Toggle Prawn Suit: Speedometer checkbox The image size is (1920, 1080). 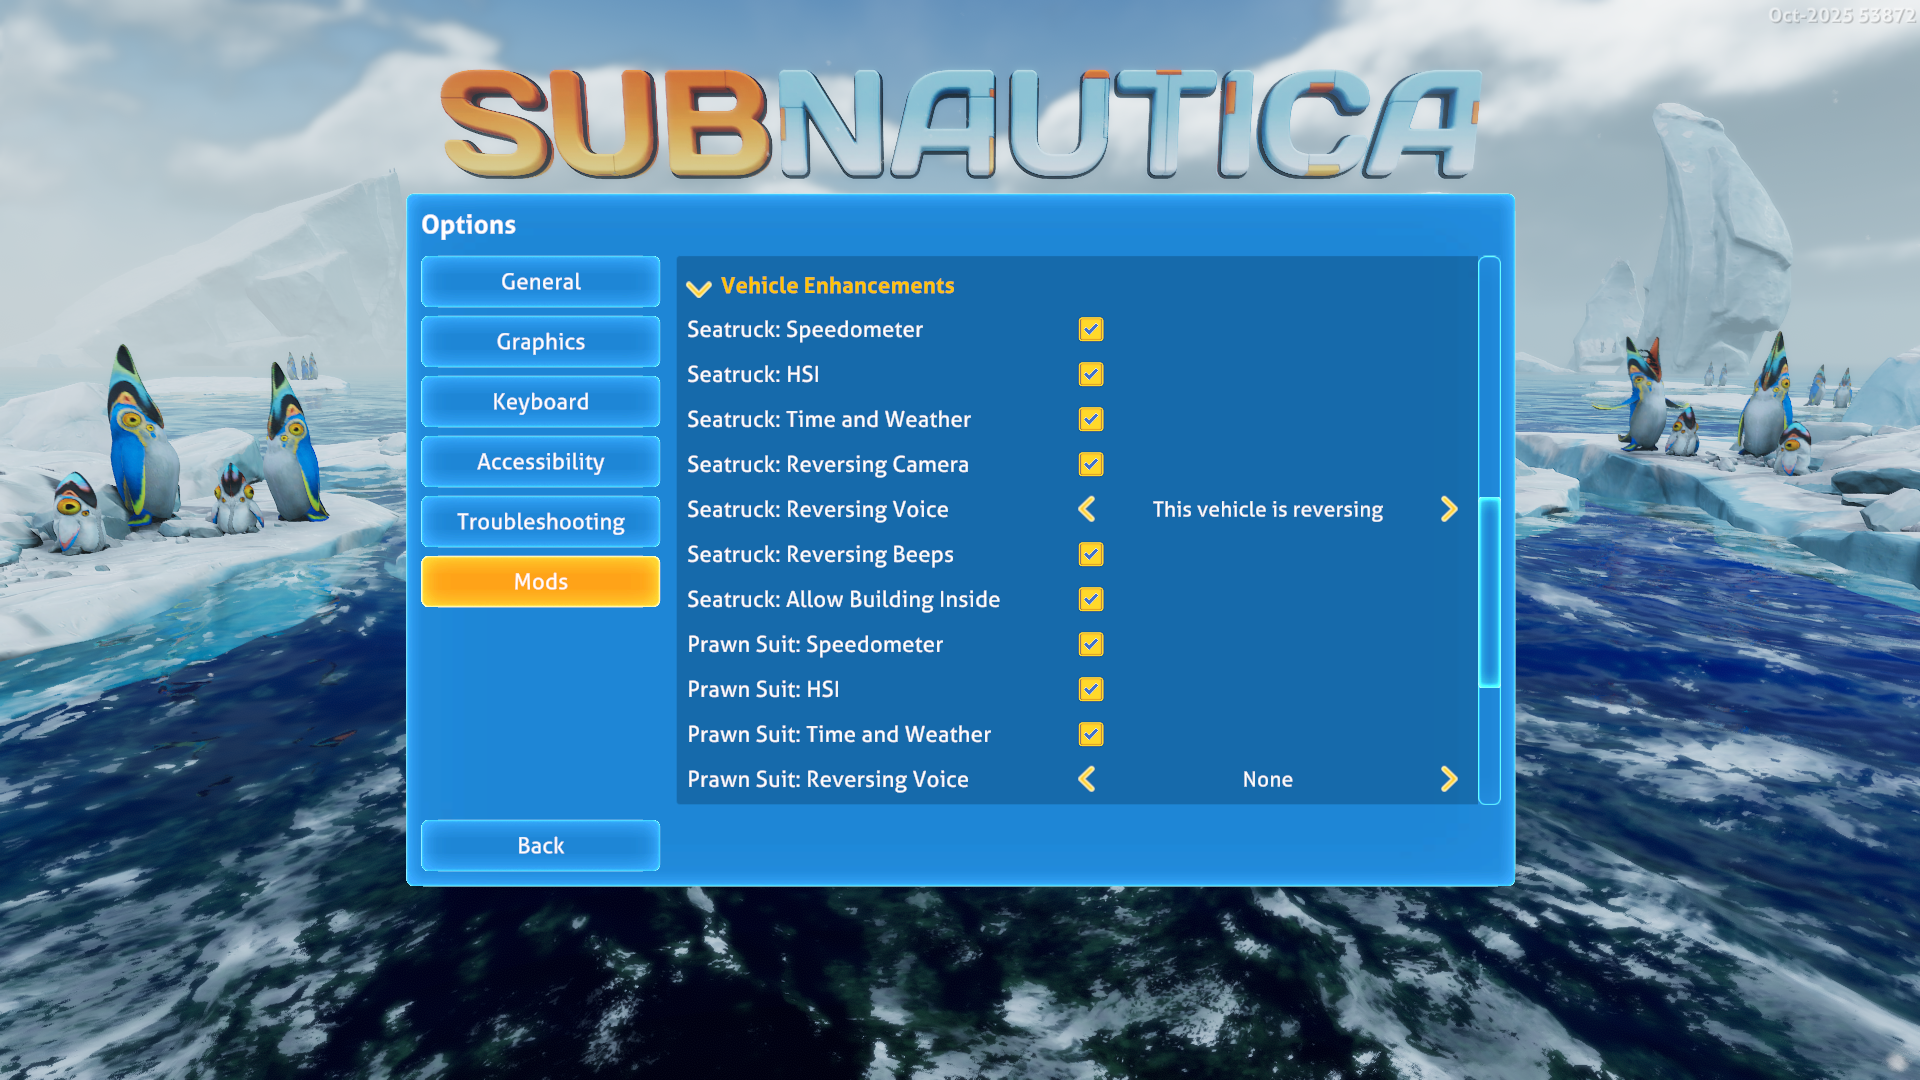click(x=1091, y=644)
